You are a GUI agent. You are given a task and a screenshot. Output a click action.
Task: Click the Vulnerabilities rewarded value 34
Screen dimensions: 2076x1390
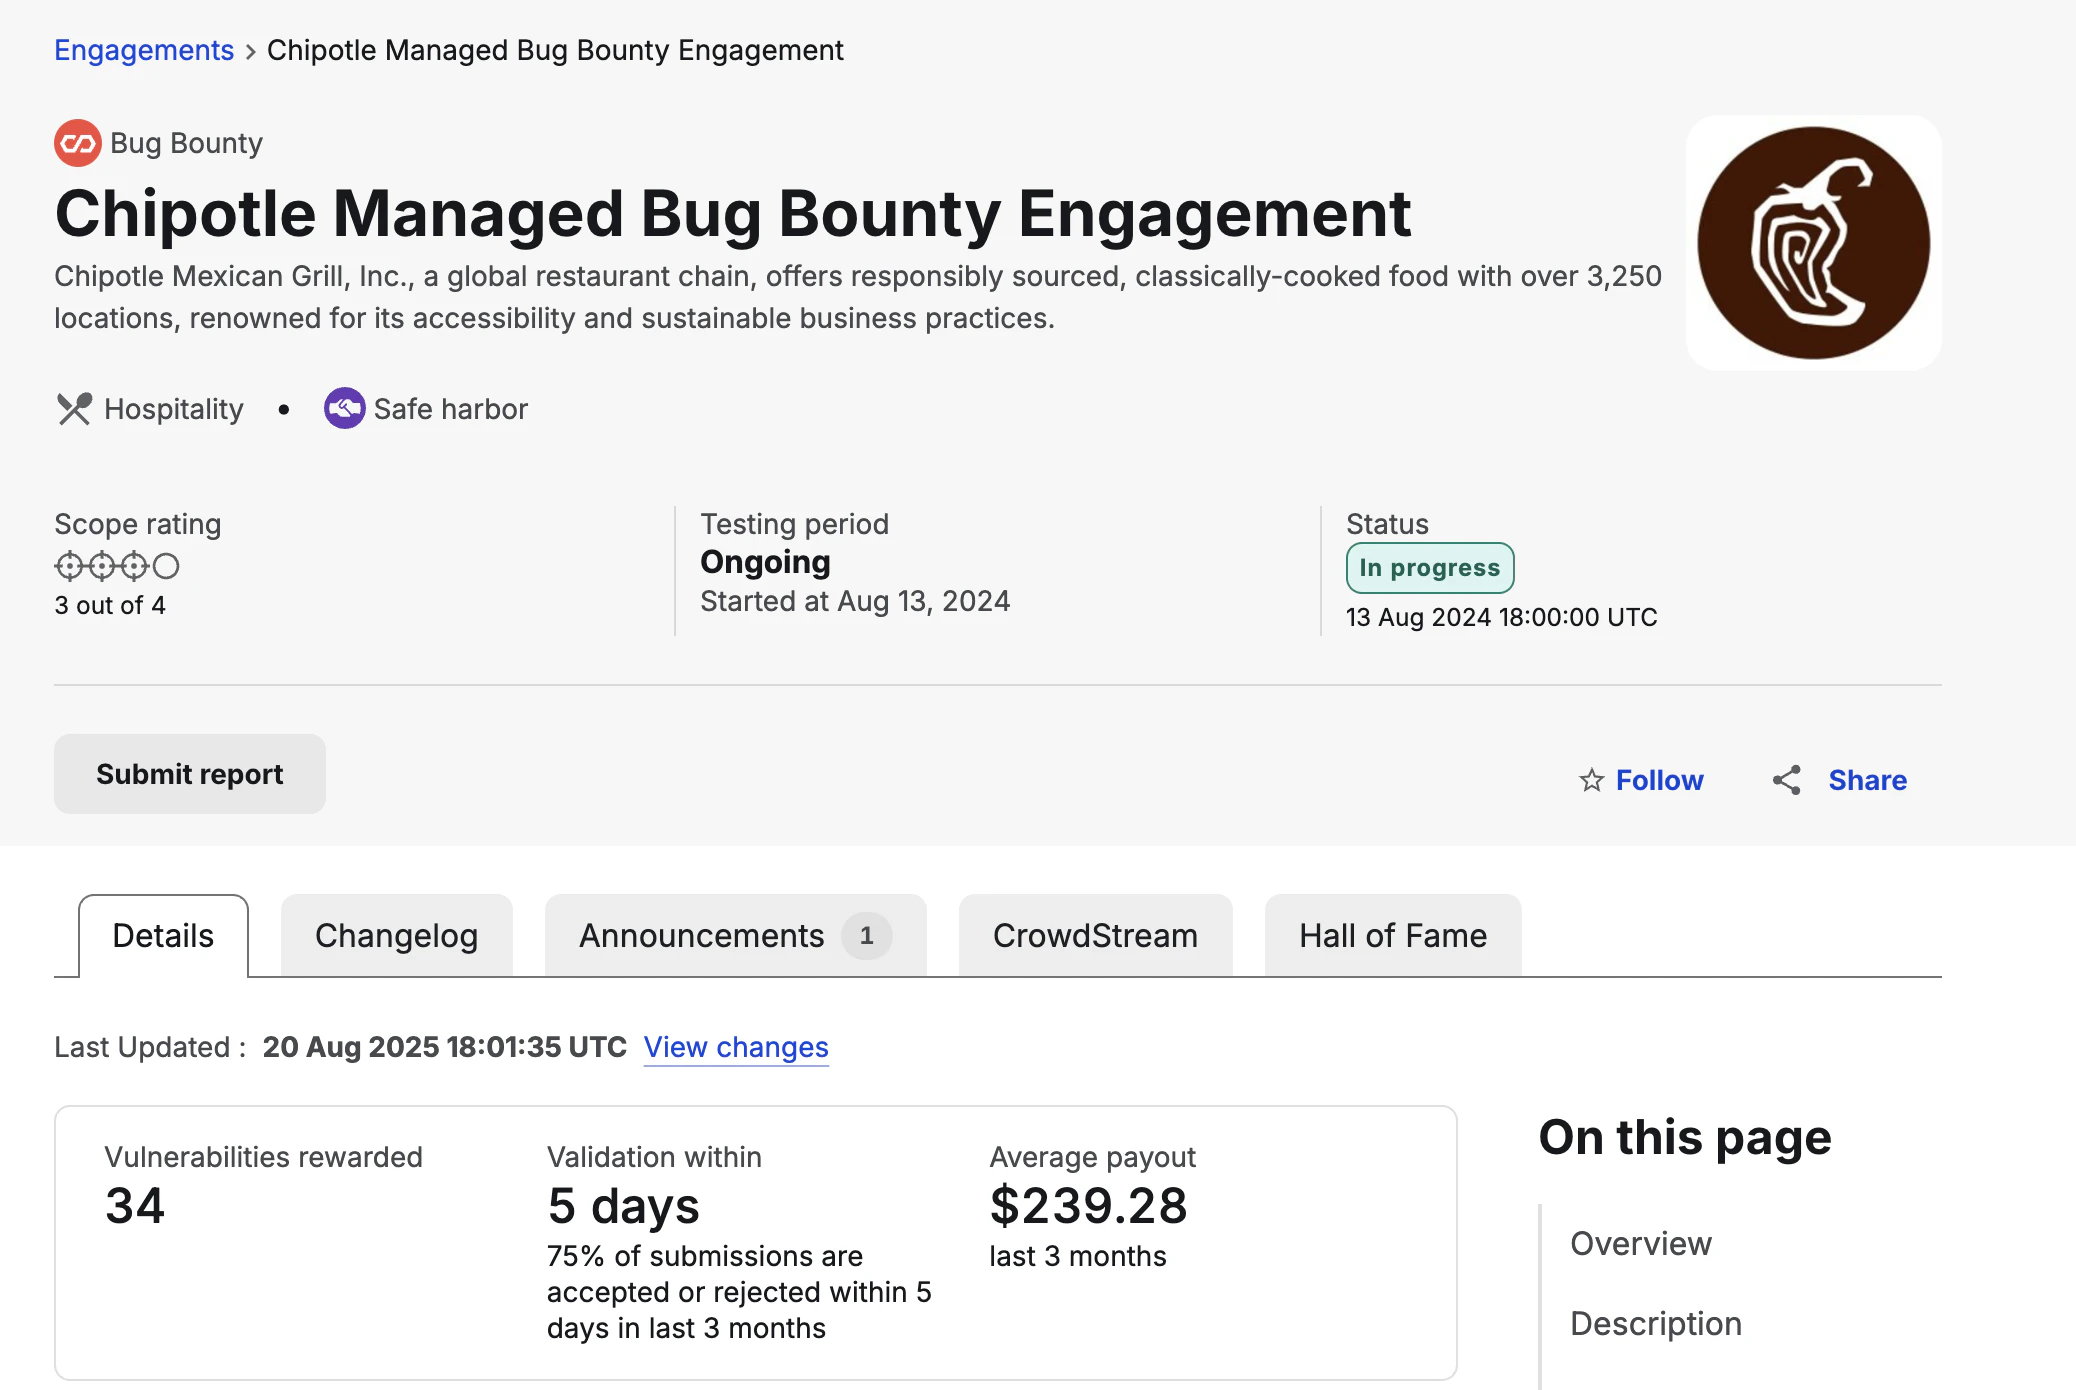coord(134,1205)
